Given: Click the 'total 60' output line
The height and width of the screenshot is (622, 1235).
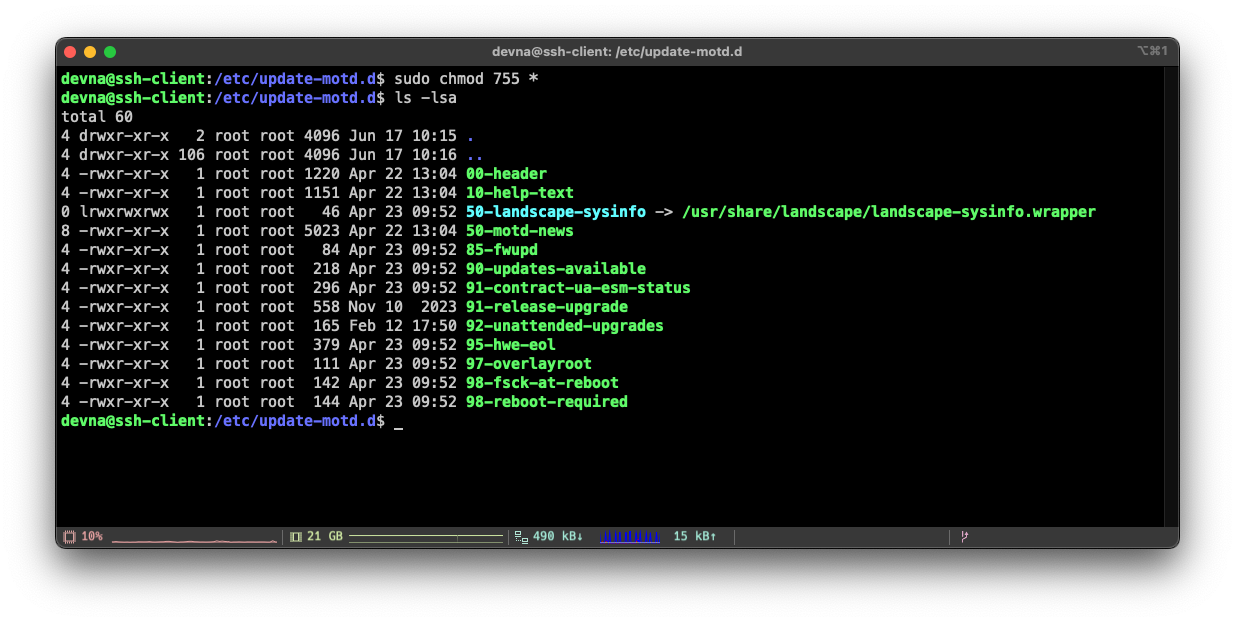Looking at the screenshot, I should point(97,117).
